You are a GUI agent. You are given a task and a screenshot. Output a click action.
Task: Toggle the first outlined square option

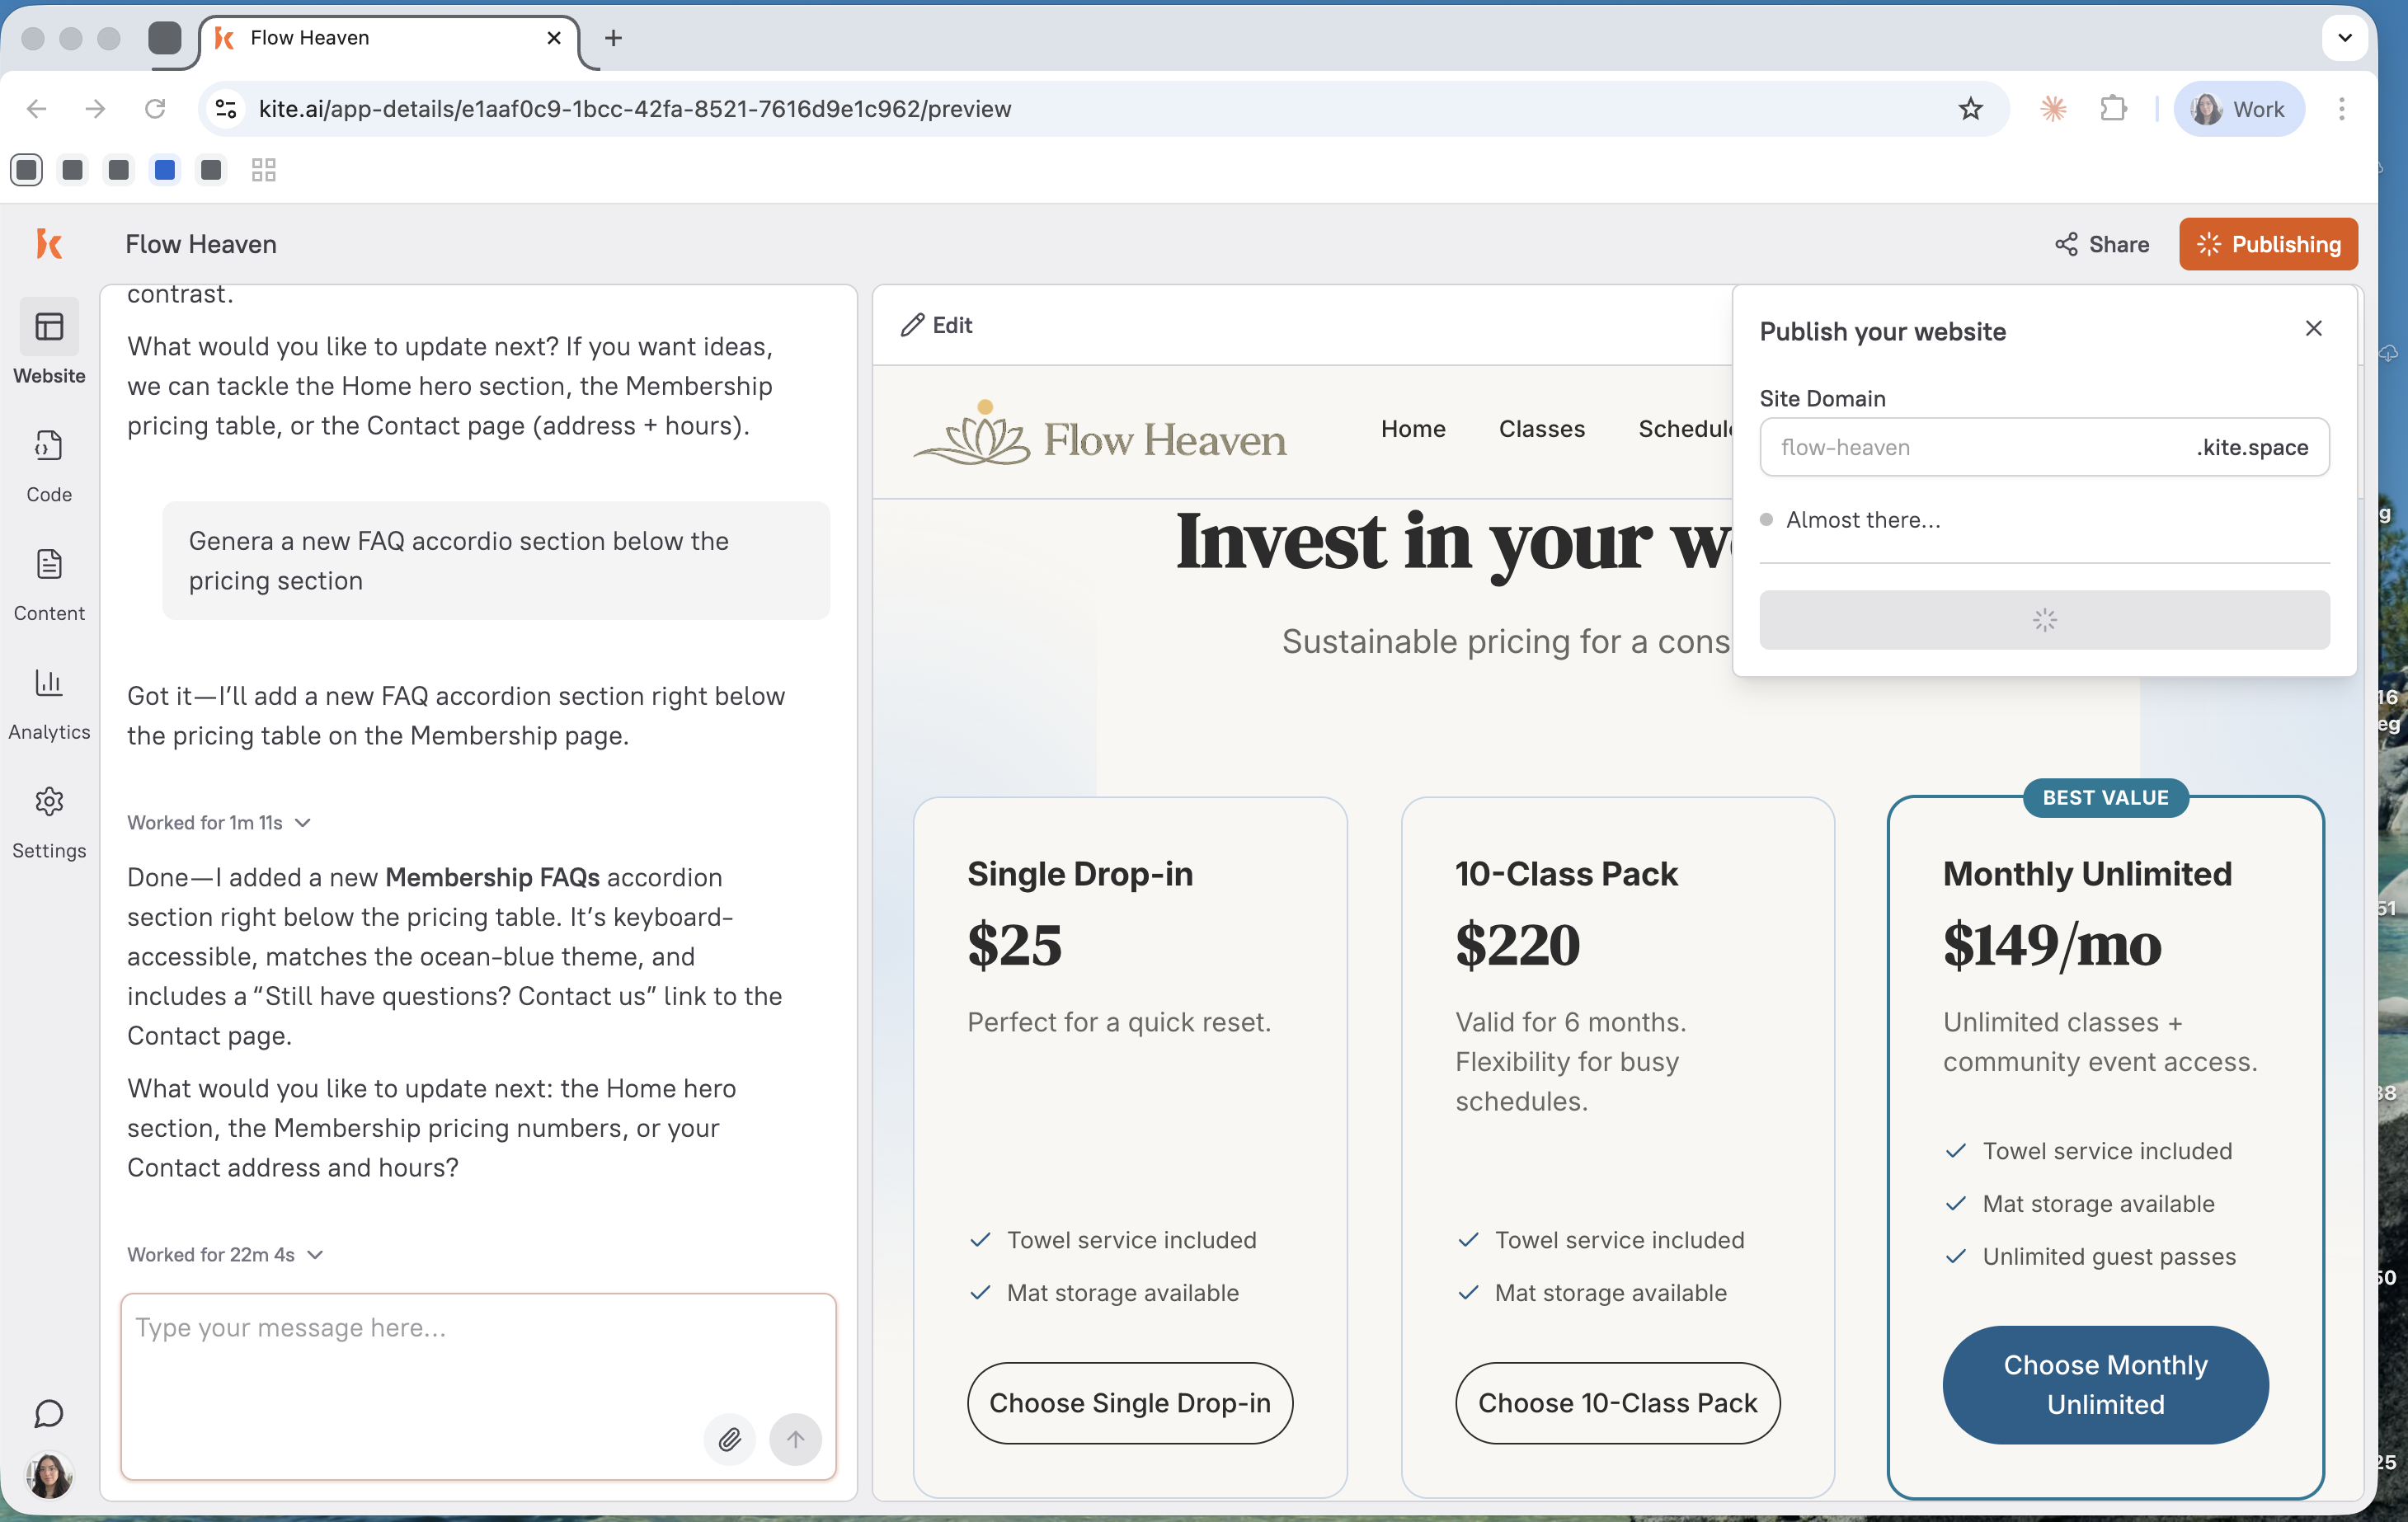click(26, 169)
